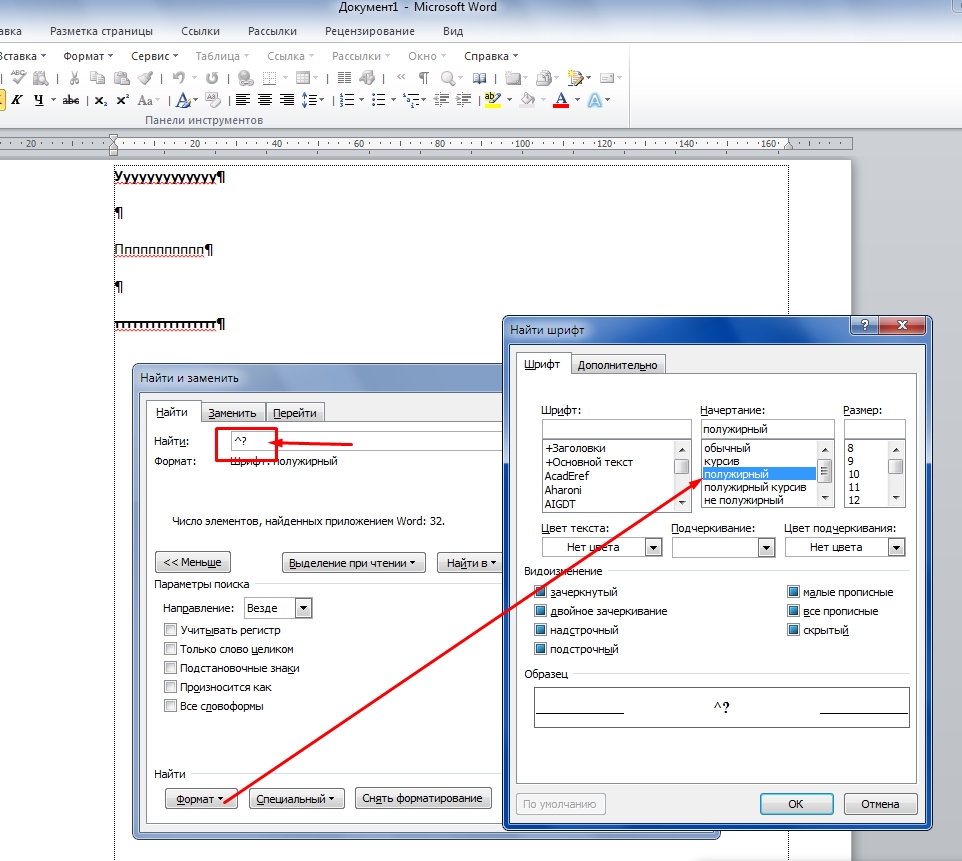The image size is (962, 861).
Task: Open the Сервис menu
Action: tap(154, 56)
